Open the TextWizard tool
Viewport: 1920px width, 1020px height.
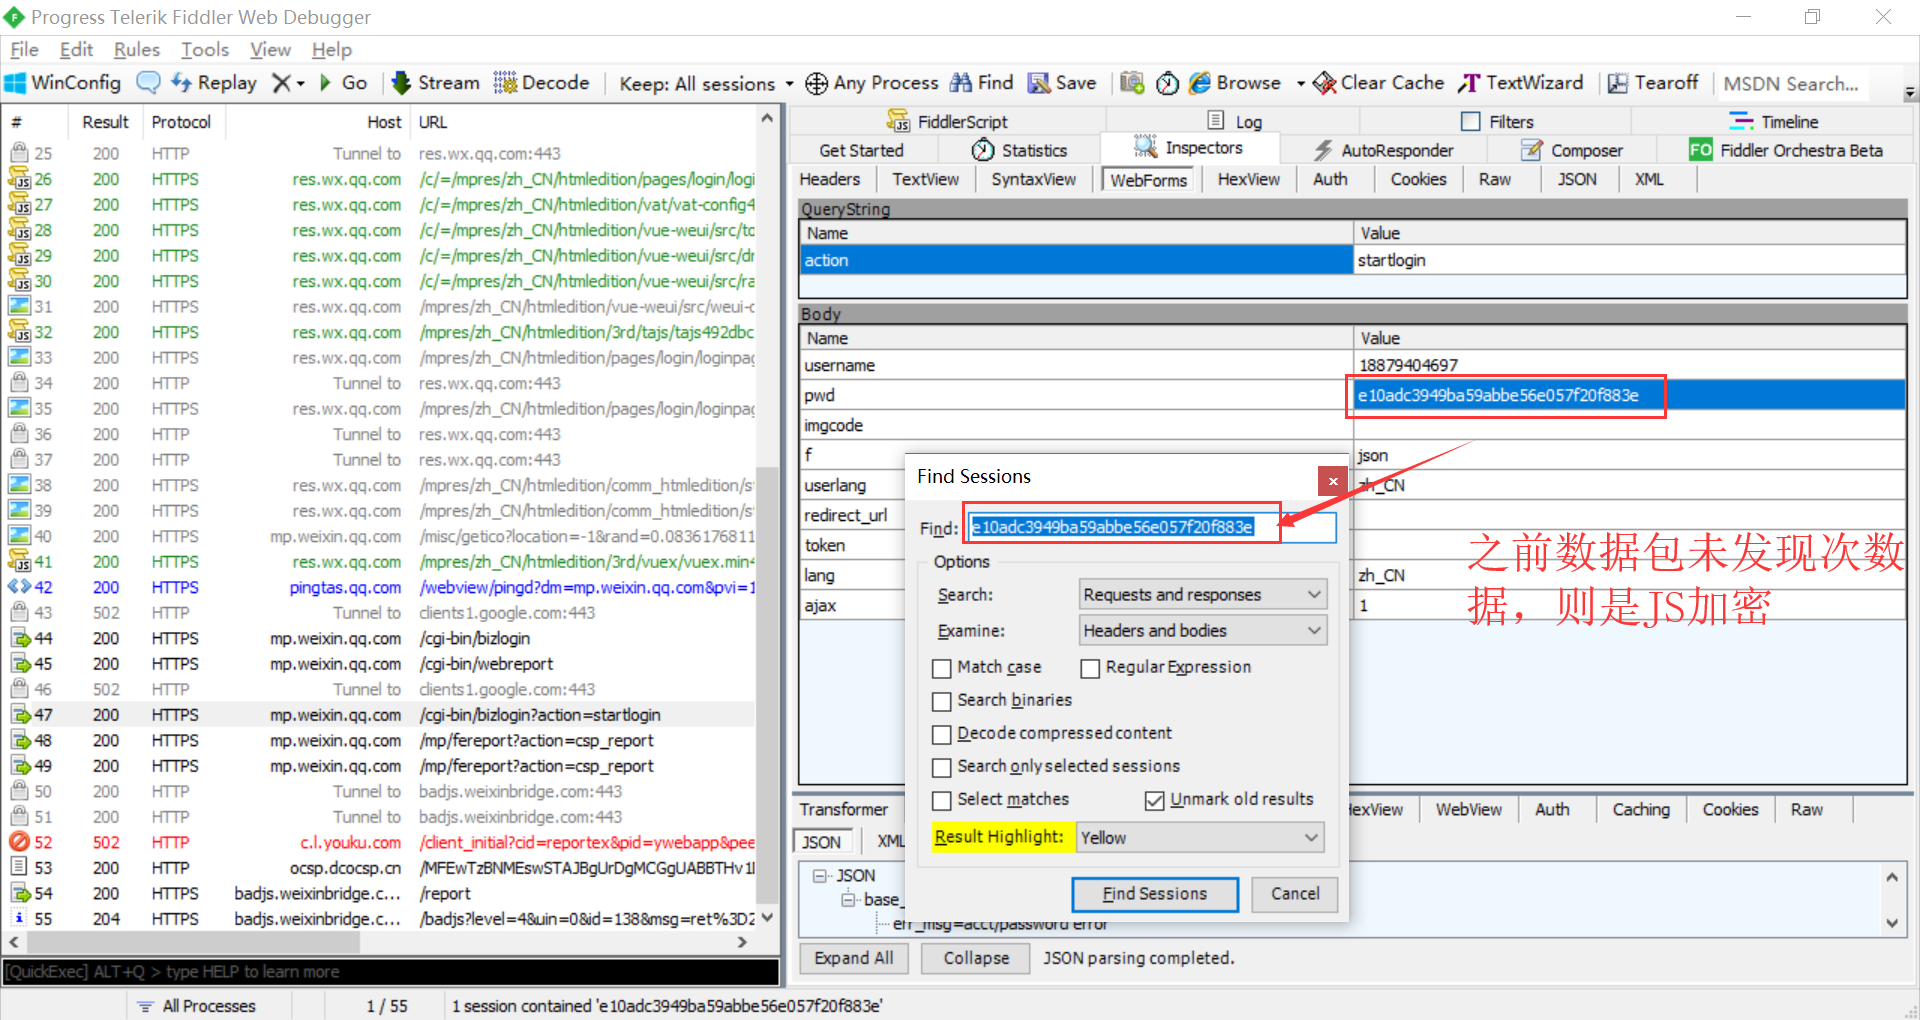1521,83
